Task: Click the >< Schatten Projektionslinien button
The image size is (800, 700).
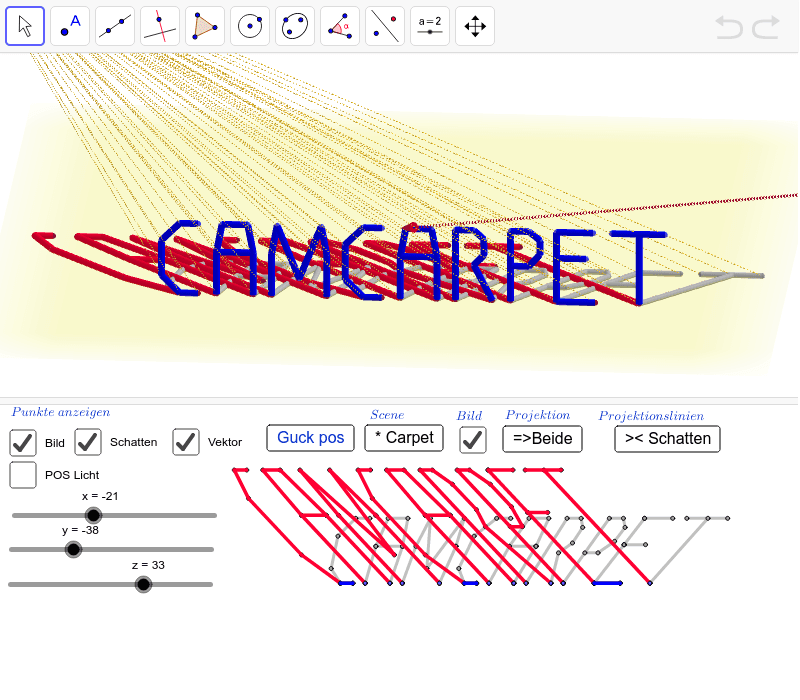Action: [667, 439]
